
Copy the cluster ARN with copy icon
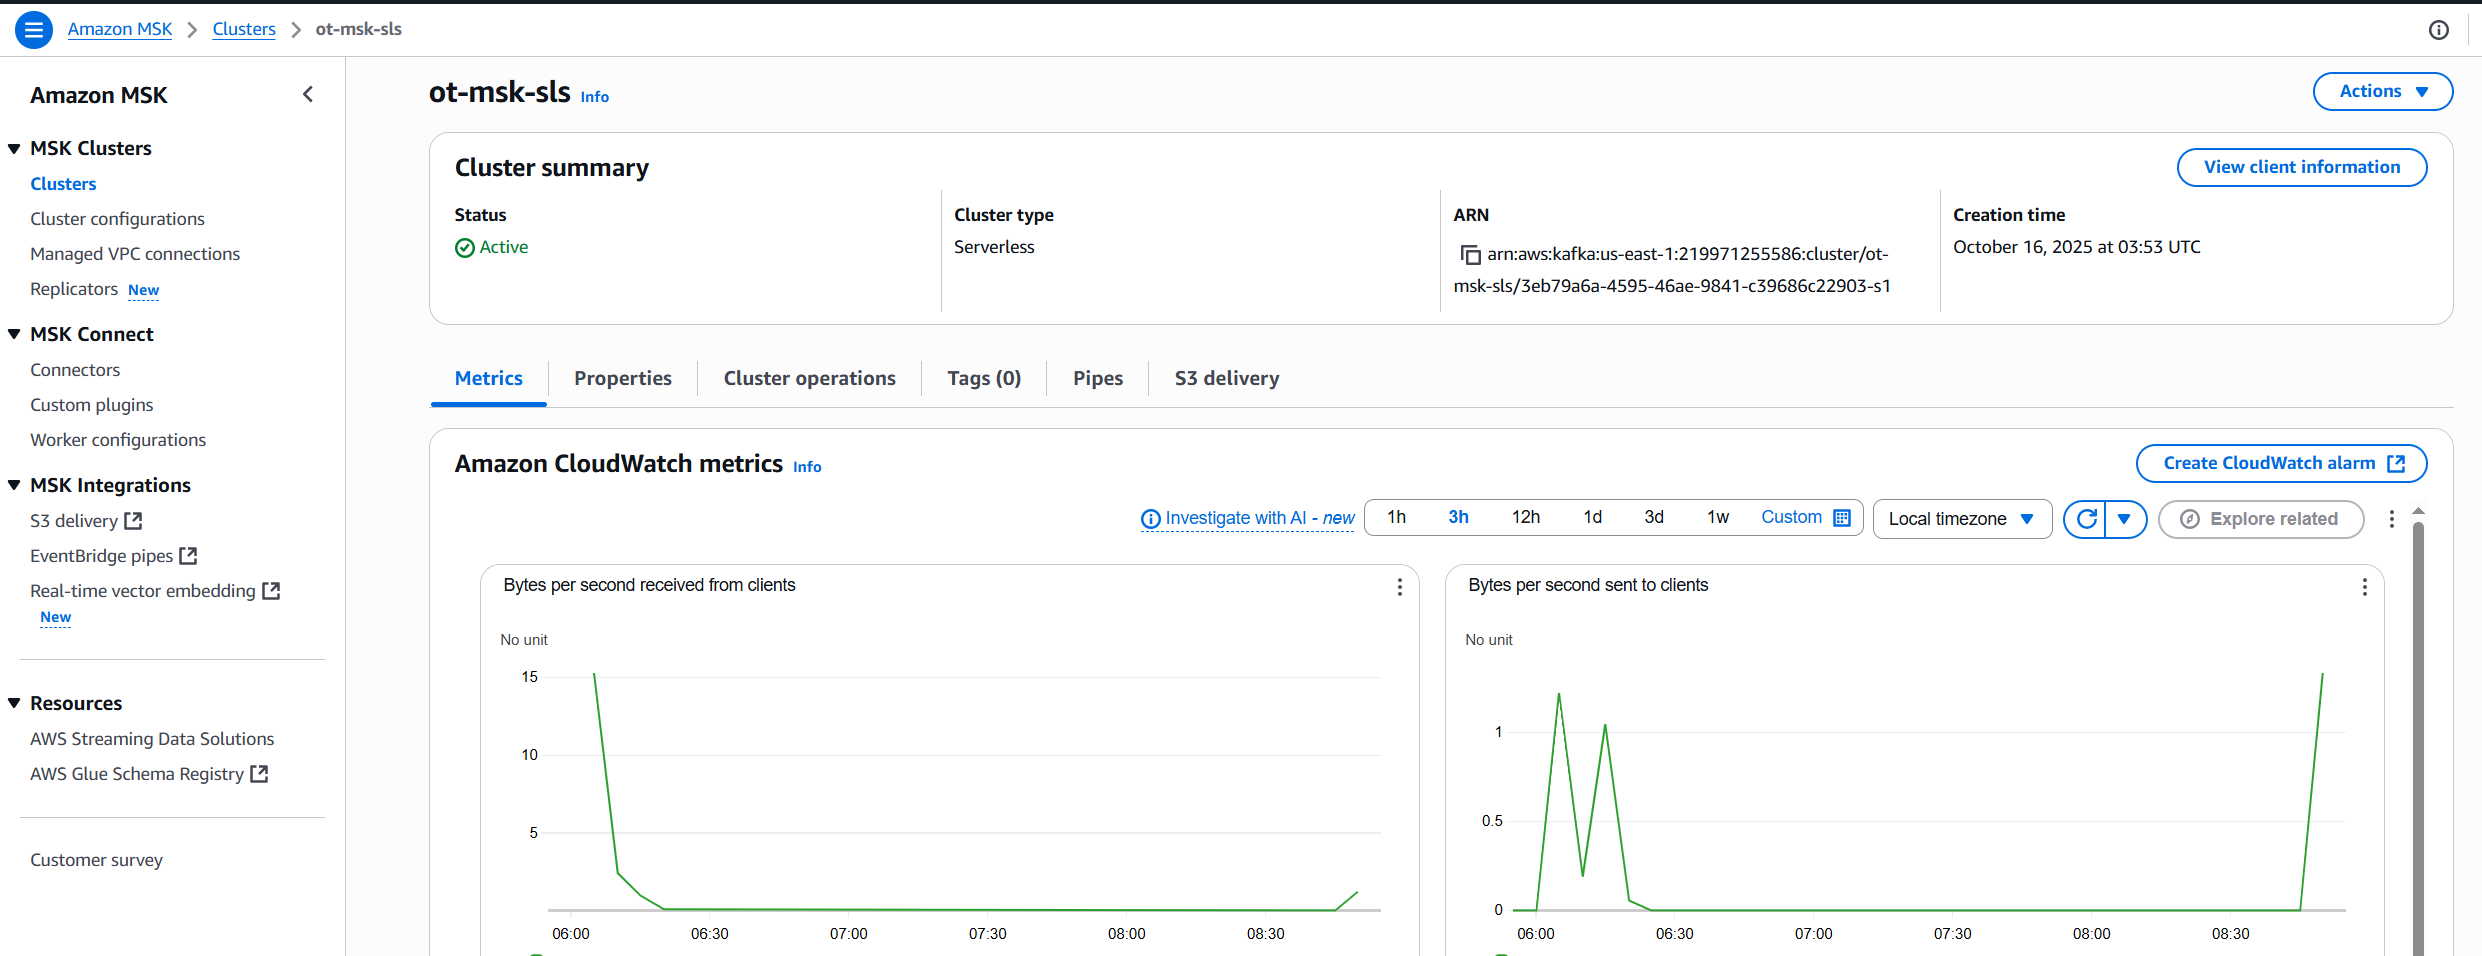click(x=1470, y=255)
